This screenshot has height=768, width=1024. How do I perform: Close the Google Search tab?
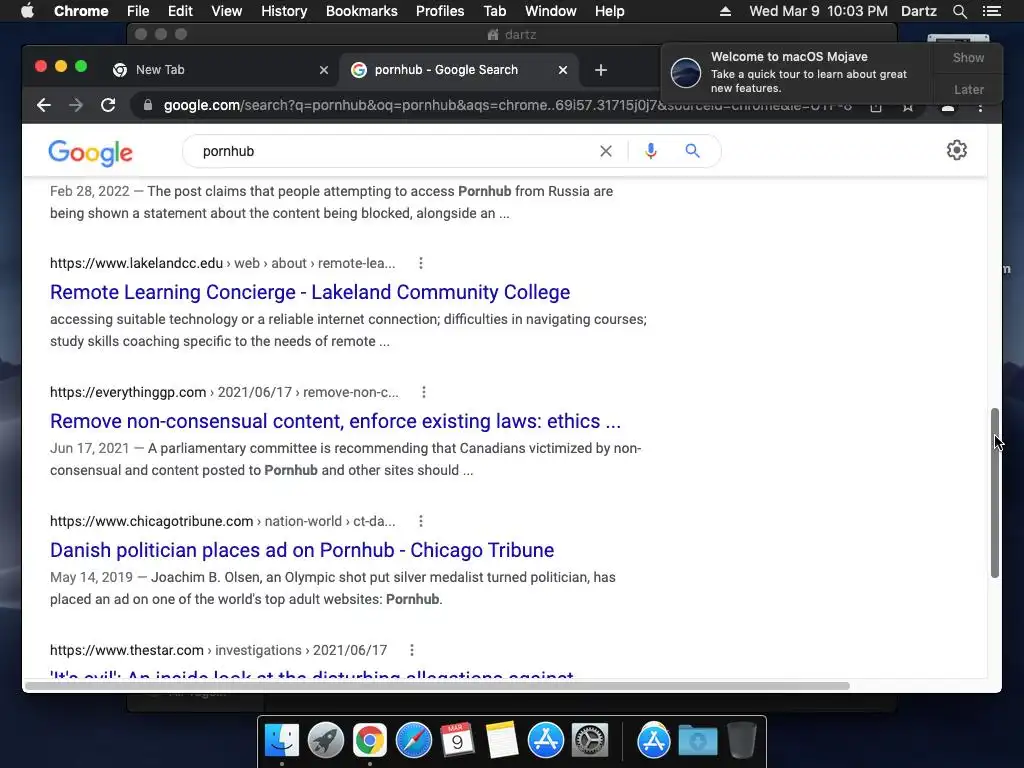[x=563, y=70]
